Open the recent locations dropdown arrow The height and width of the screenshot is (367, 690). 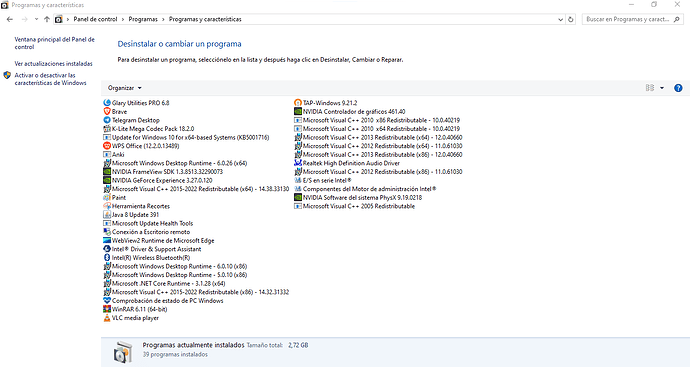[36, 19]
